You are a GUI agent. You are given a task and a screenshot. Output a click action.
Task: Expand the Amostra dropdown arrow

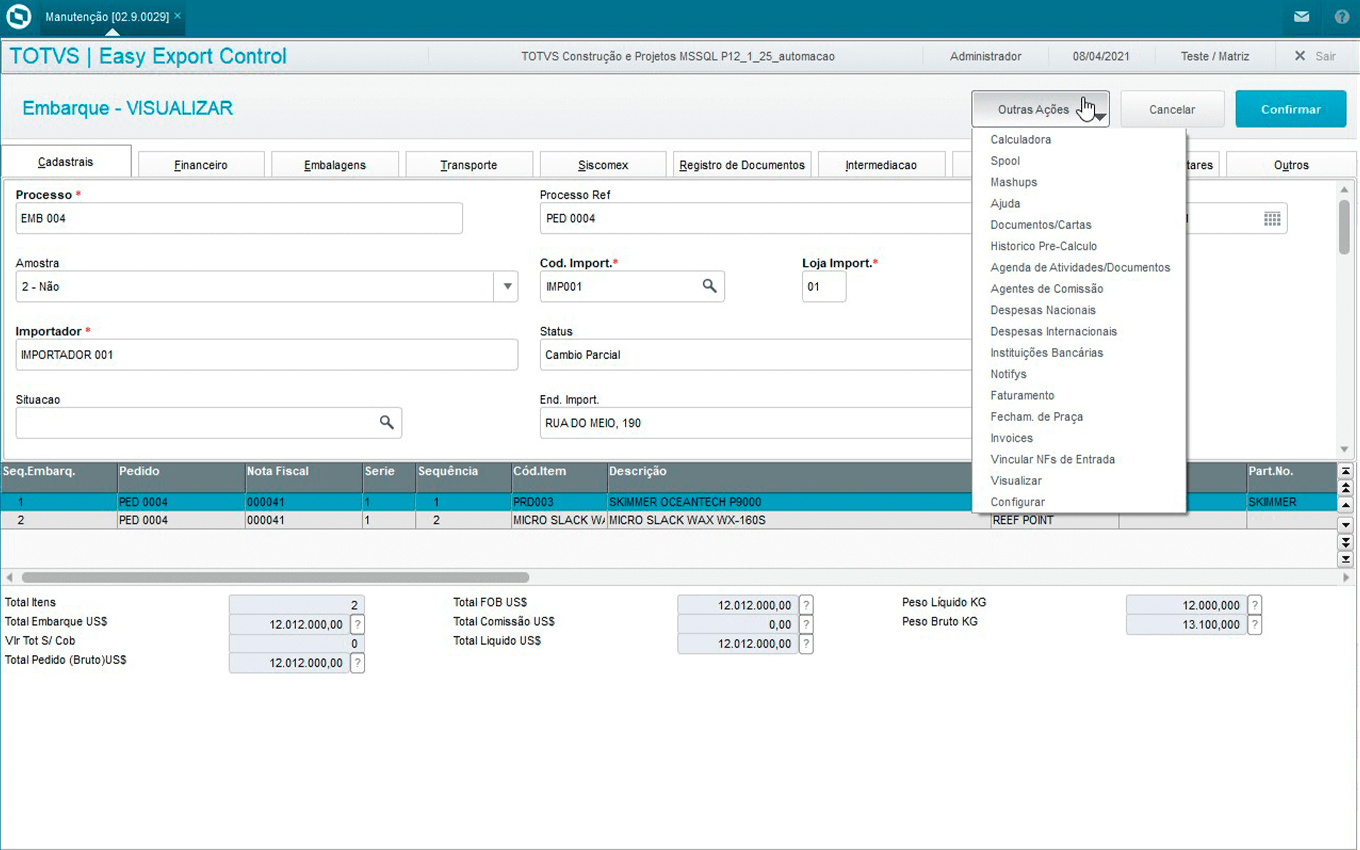[506, 286]
